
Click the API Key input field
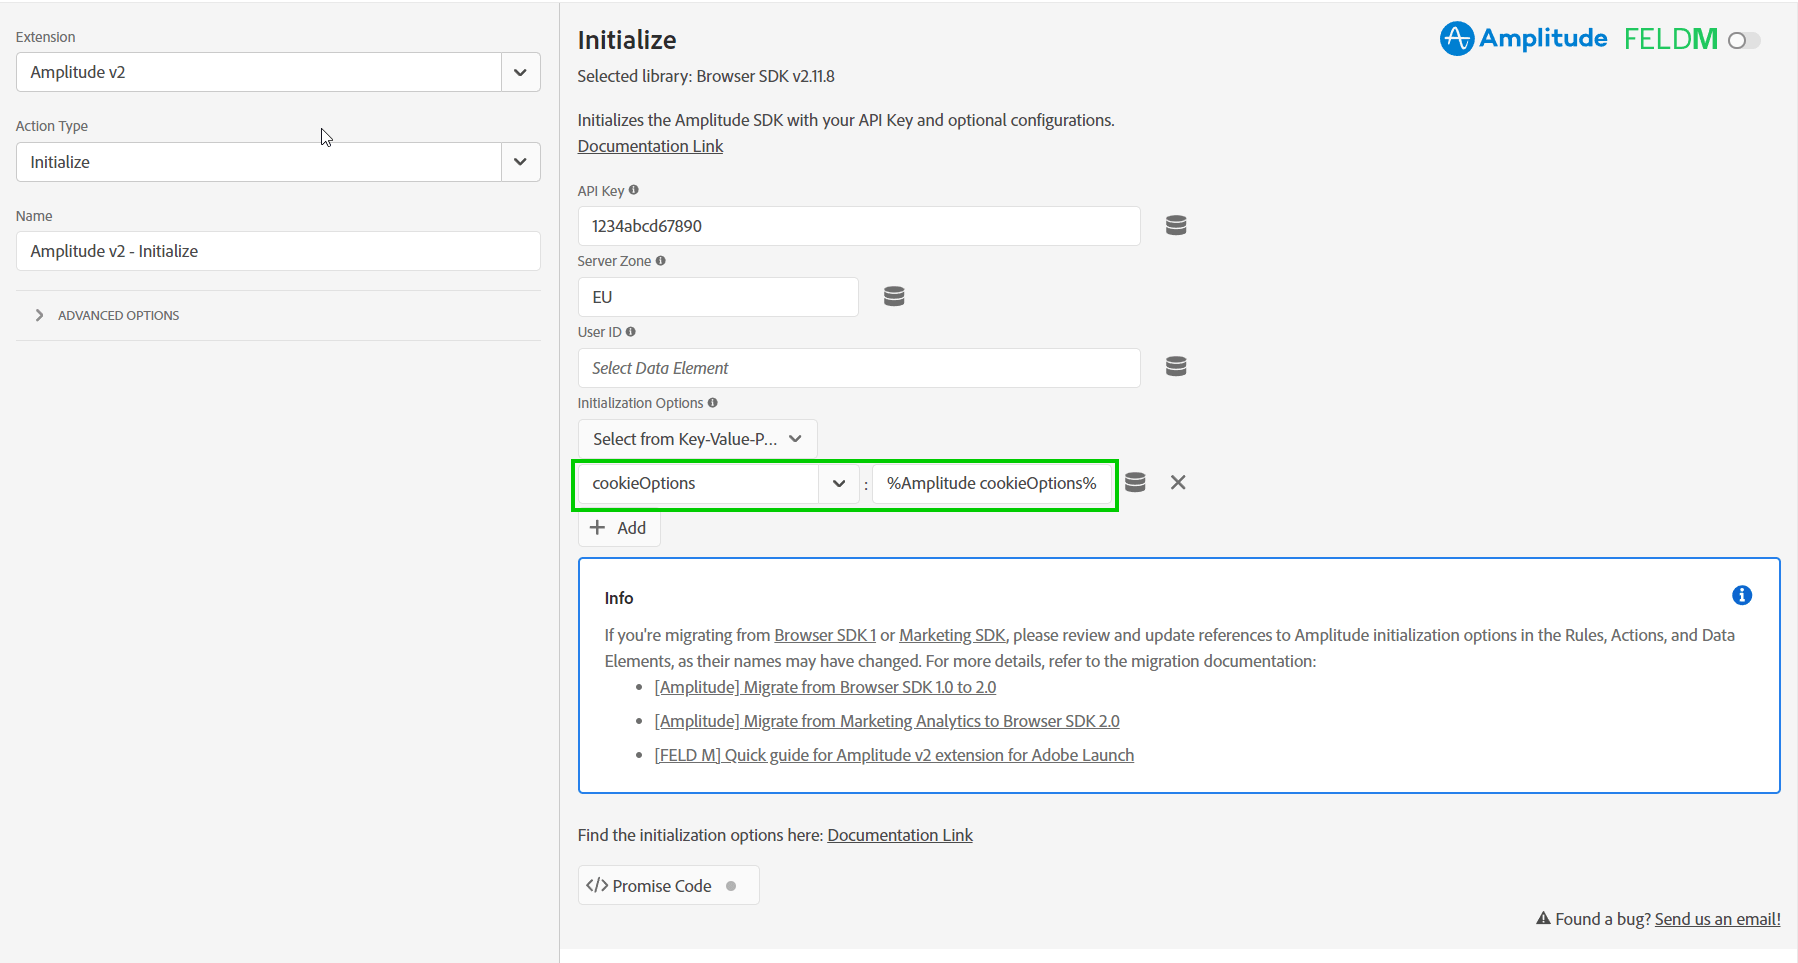859,226
